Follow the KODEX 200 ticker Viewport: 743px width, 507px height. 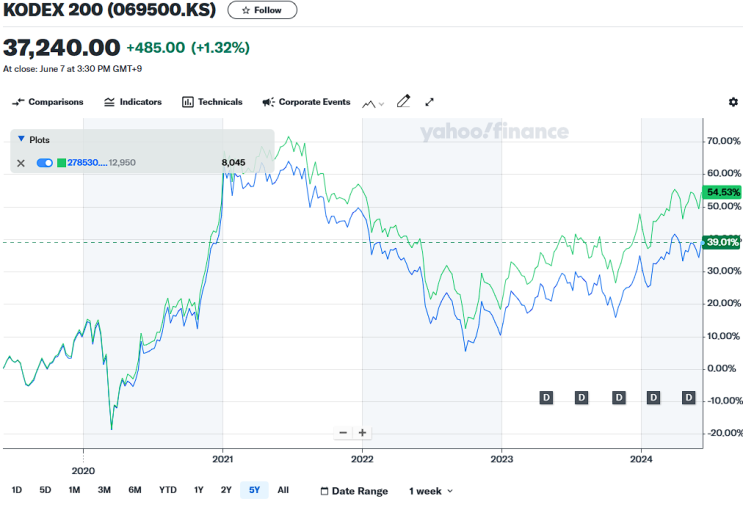[x=262, y=10]
